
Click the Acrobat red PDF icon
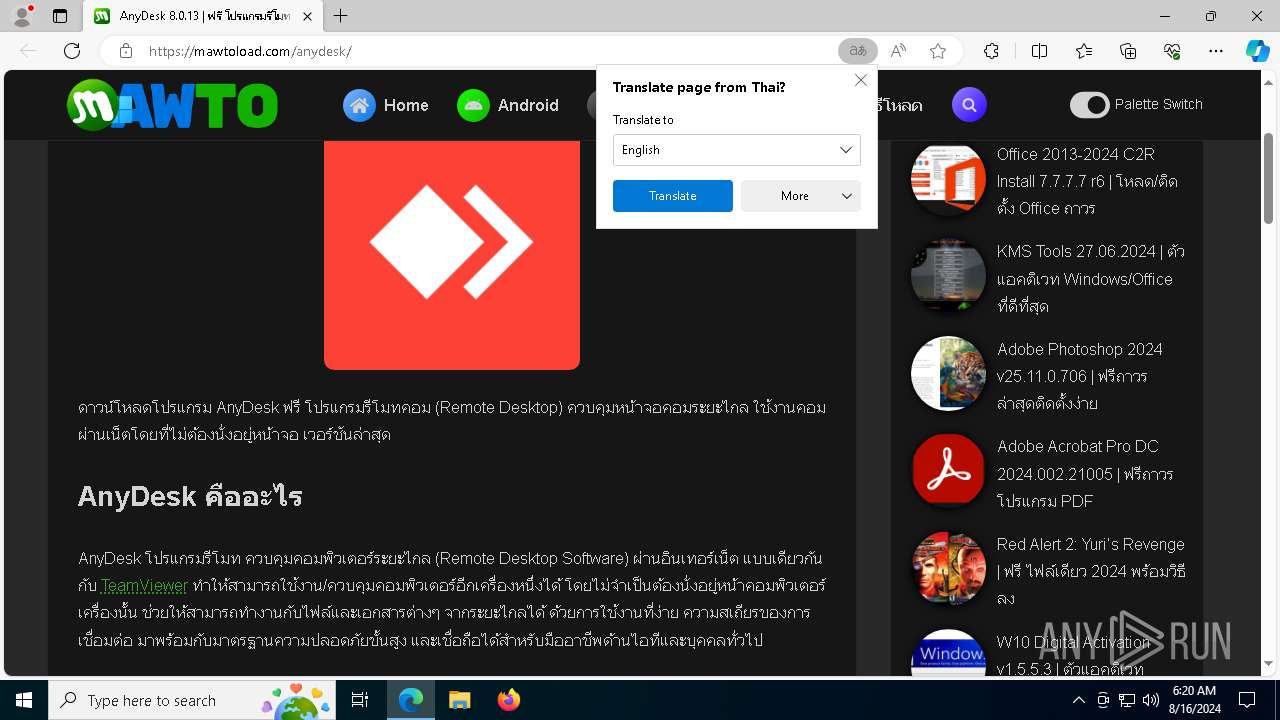948,470
